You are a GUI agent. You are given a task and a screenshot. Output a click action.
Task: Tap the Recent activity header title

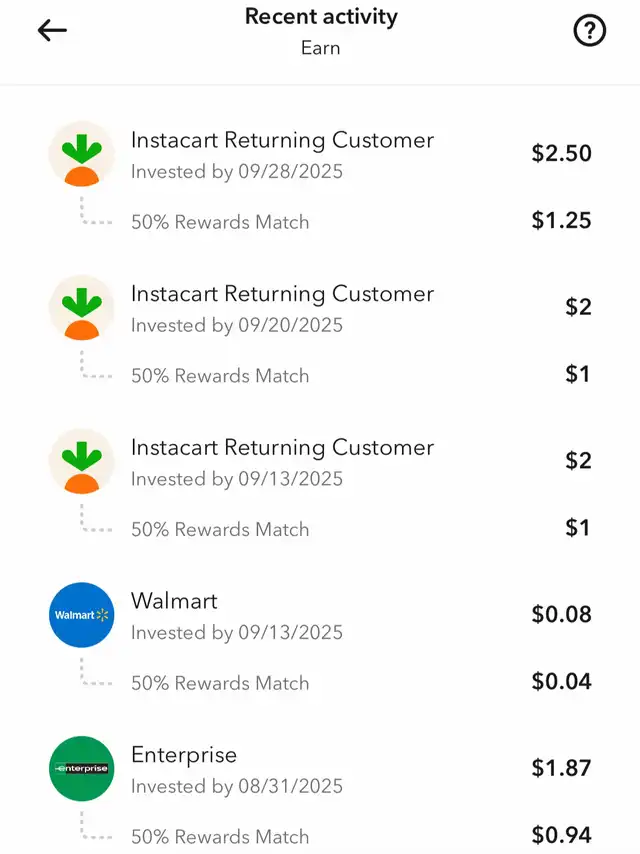pyautogui.click(x=321, y=16)
